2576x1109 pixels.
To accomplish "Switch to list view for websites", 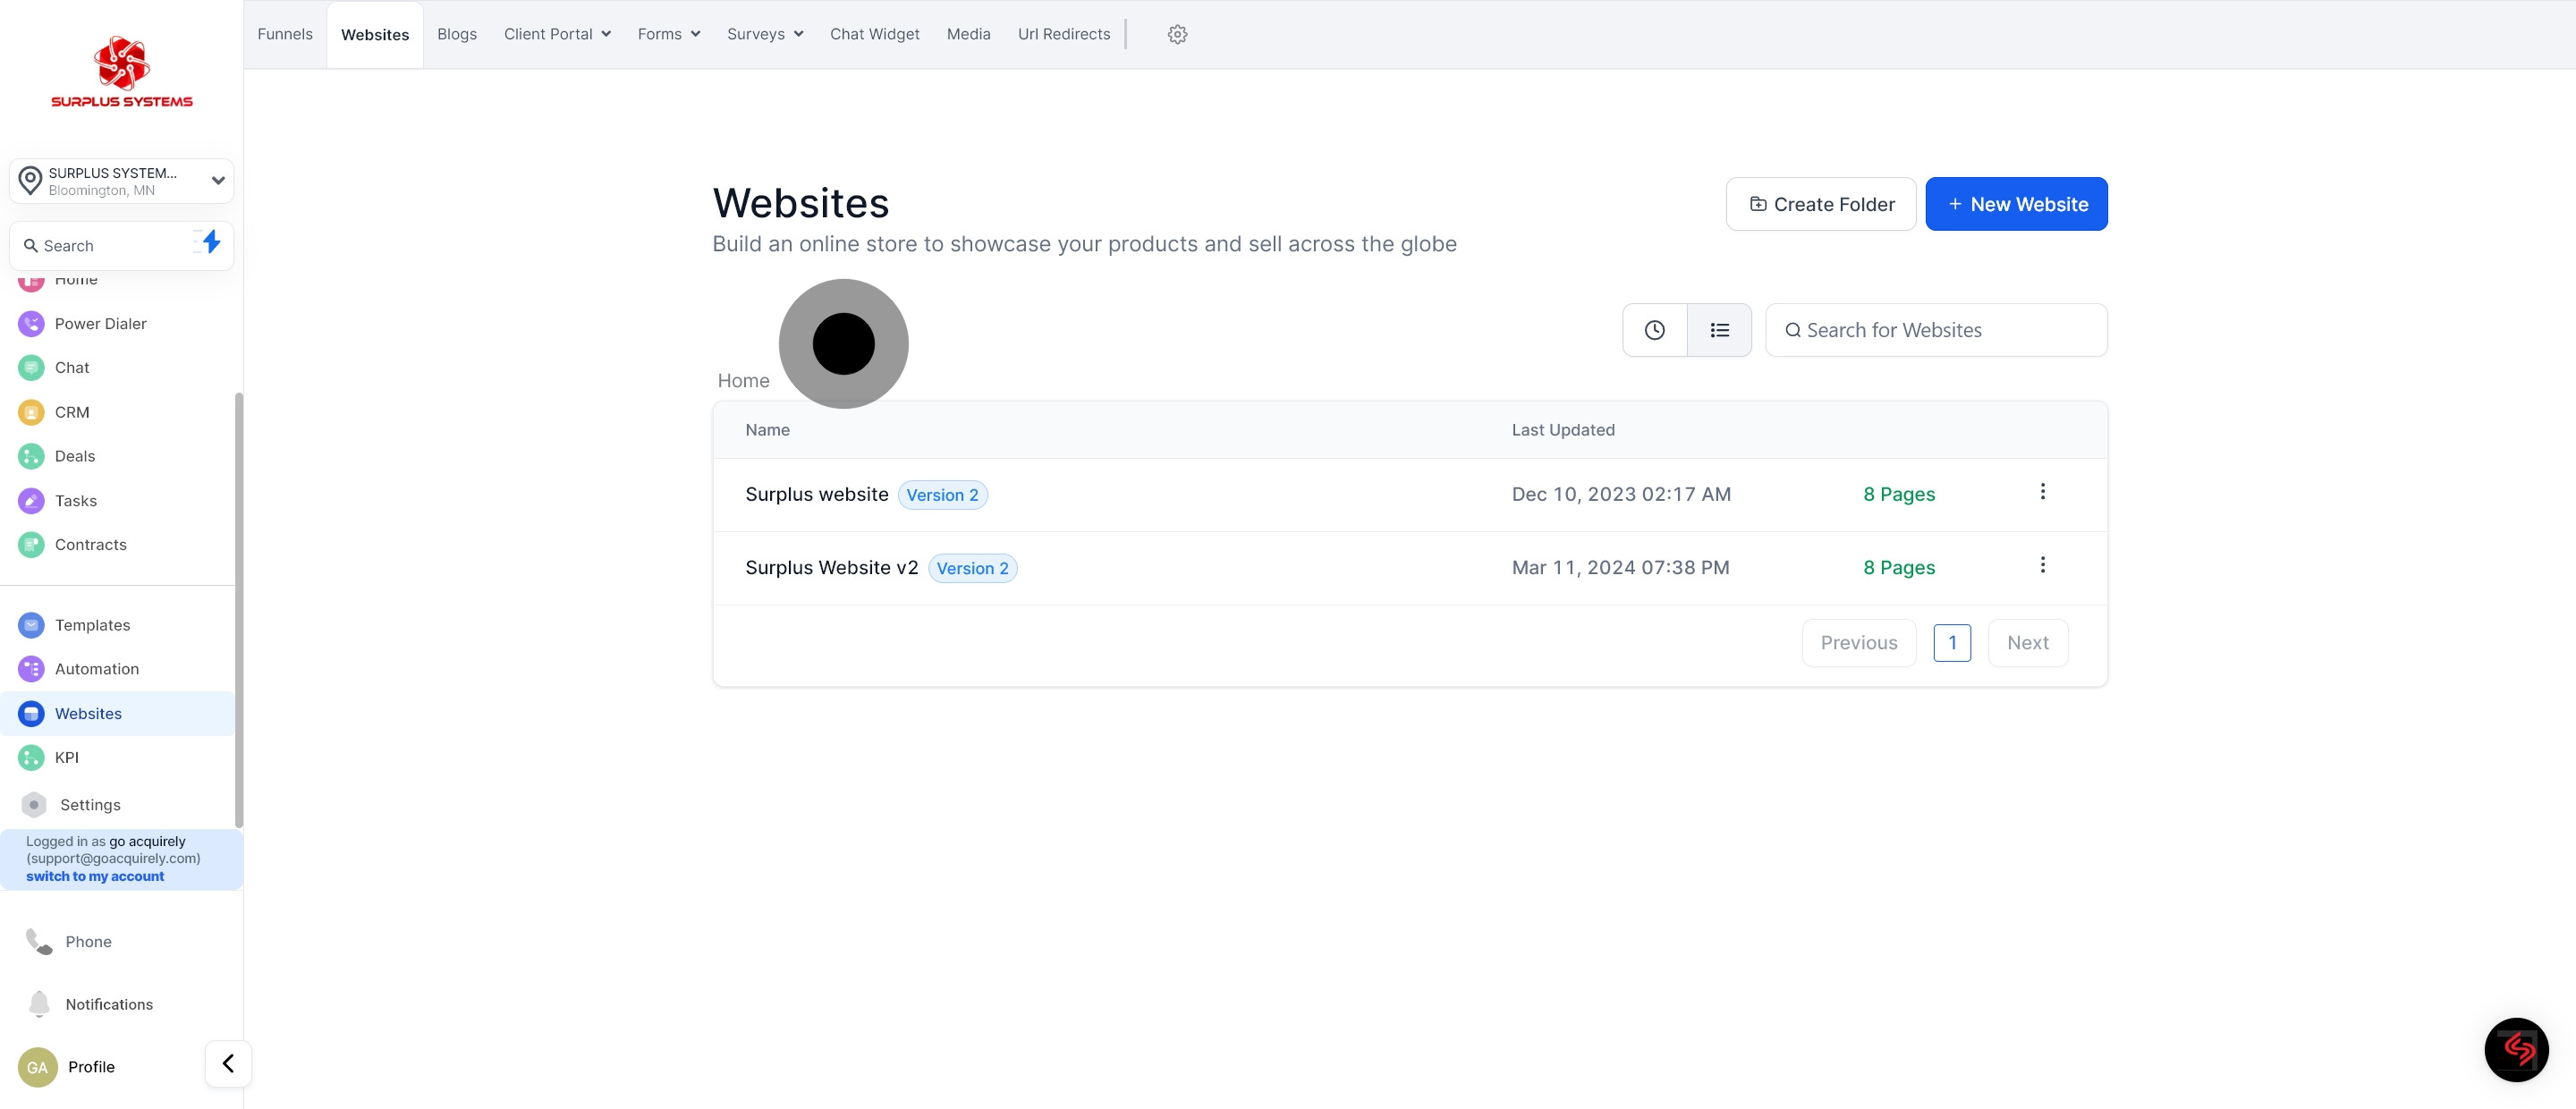I will pyautogui.click(x=1719, y=329).
